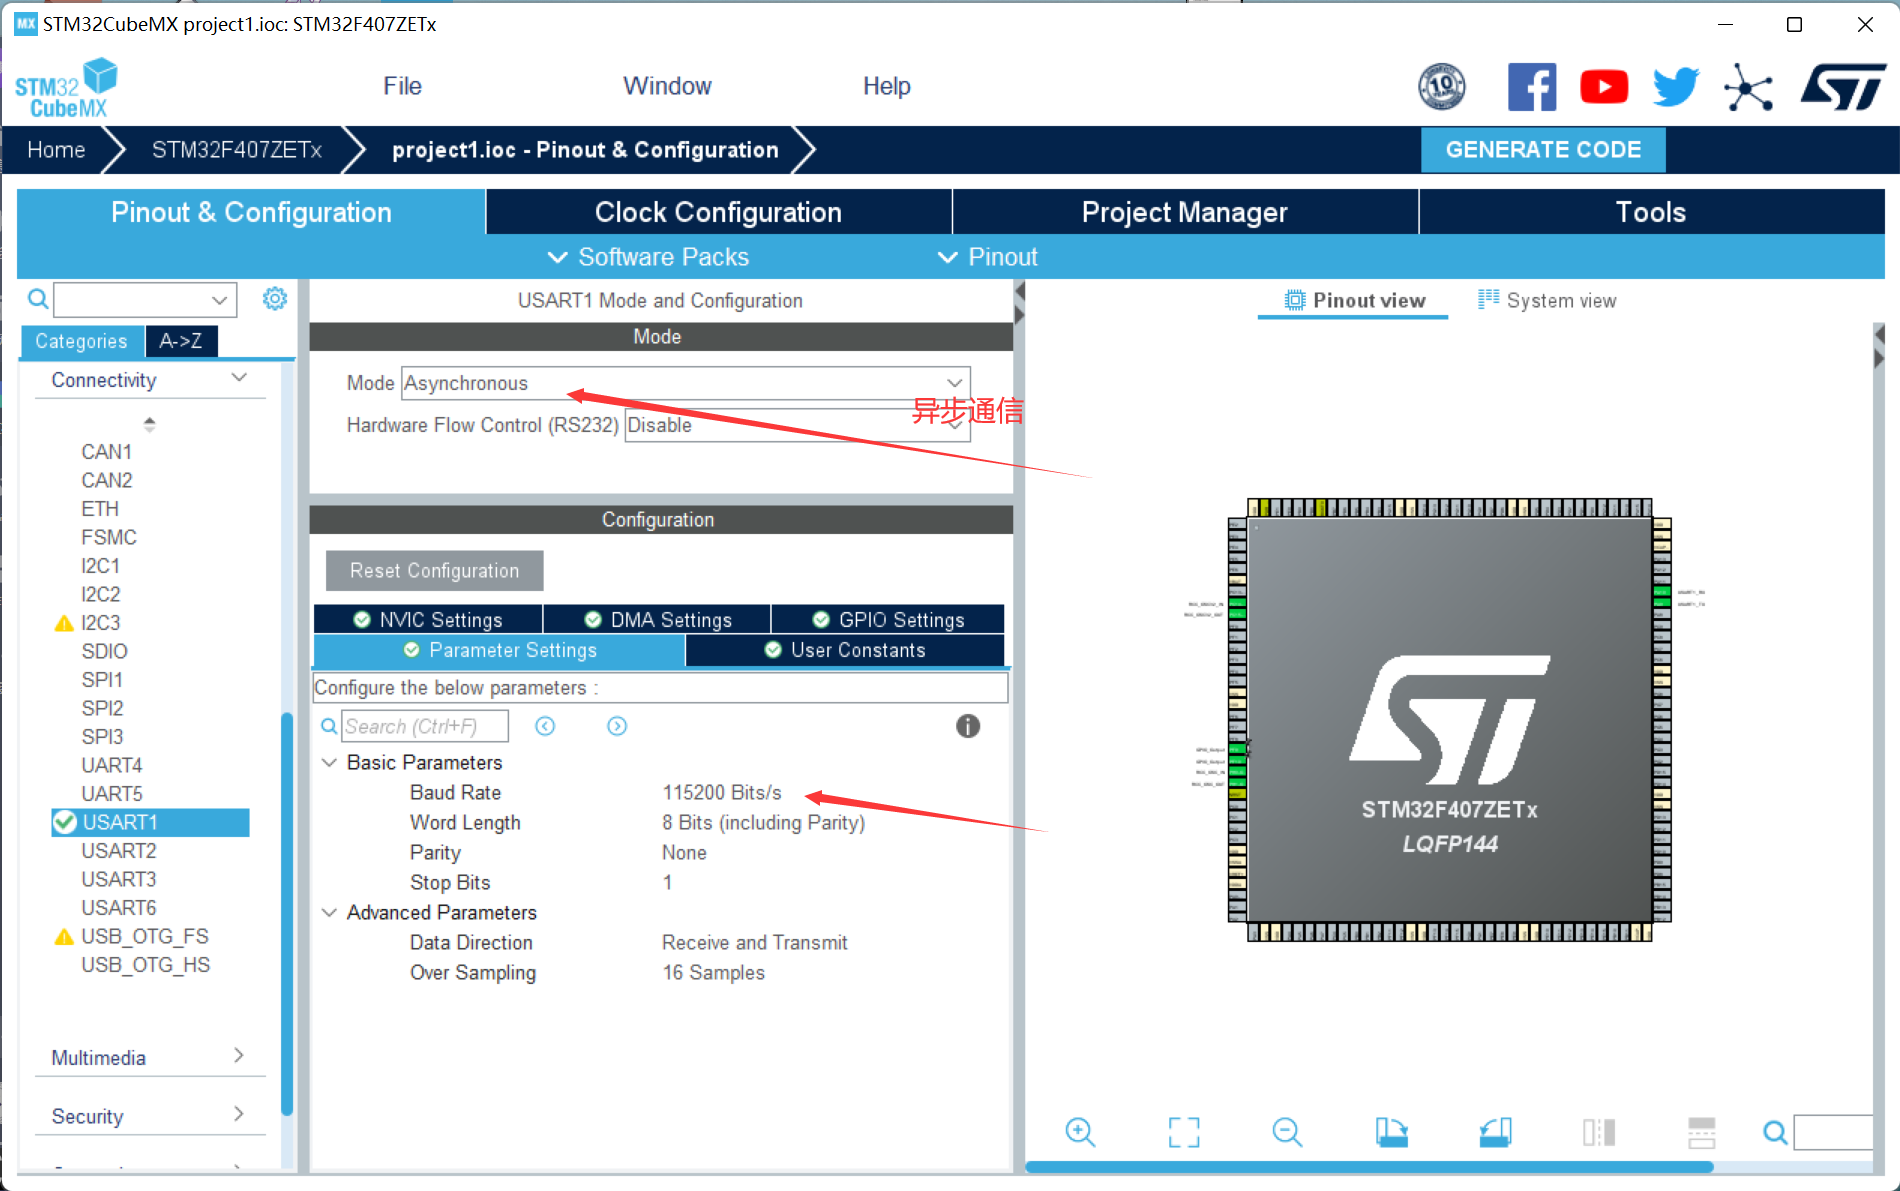Open the File menu

[x=402, y=86]
